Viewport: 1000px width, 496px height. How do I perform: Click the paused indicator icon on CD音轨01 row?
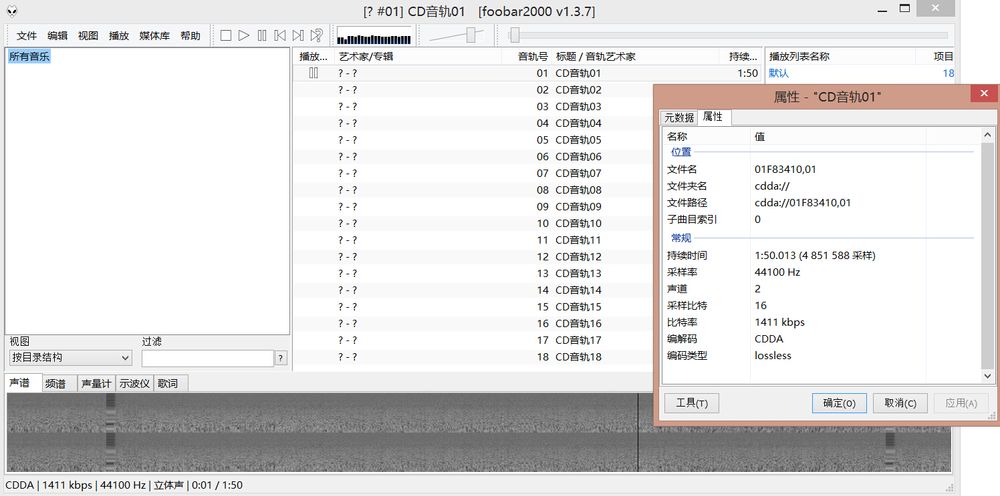[313, 73]
